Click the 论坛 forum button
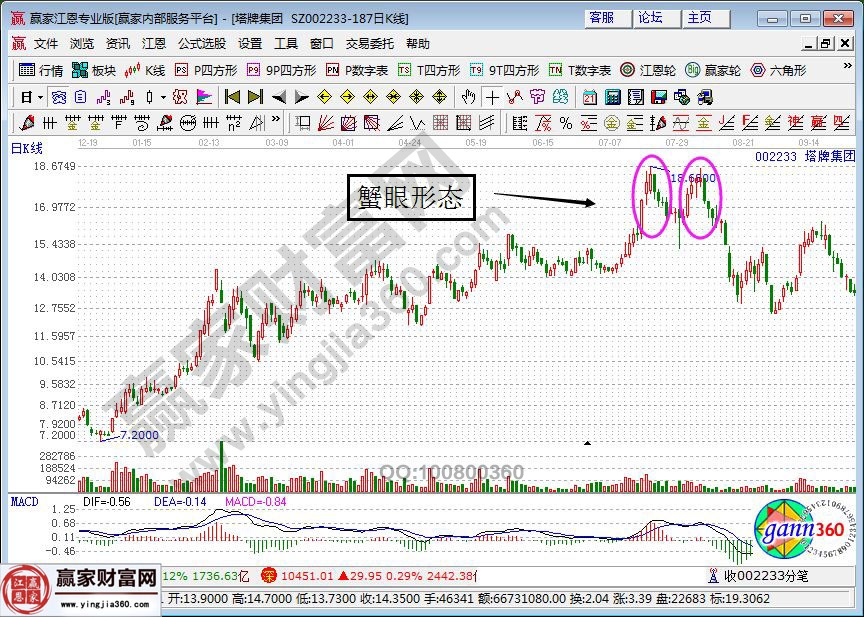The image size is (864, 617). pyautogui.click(x=651, y=17)
